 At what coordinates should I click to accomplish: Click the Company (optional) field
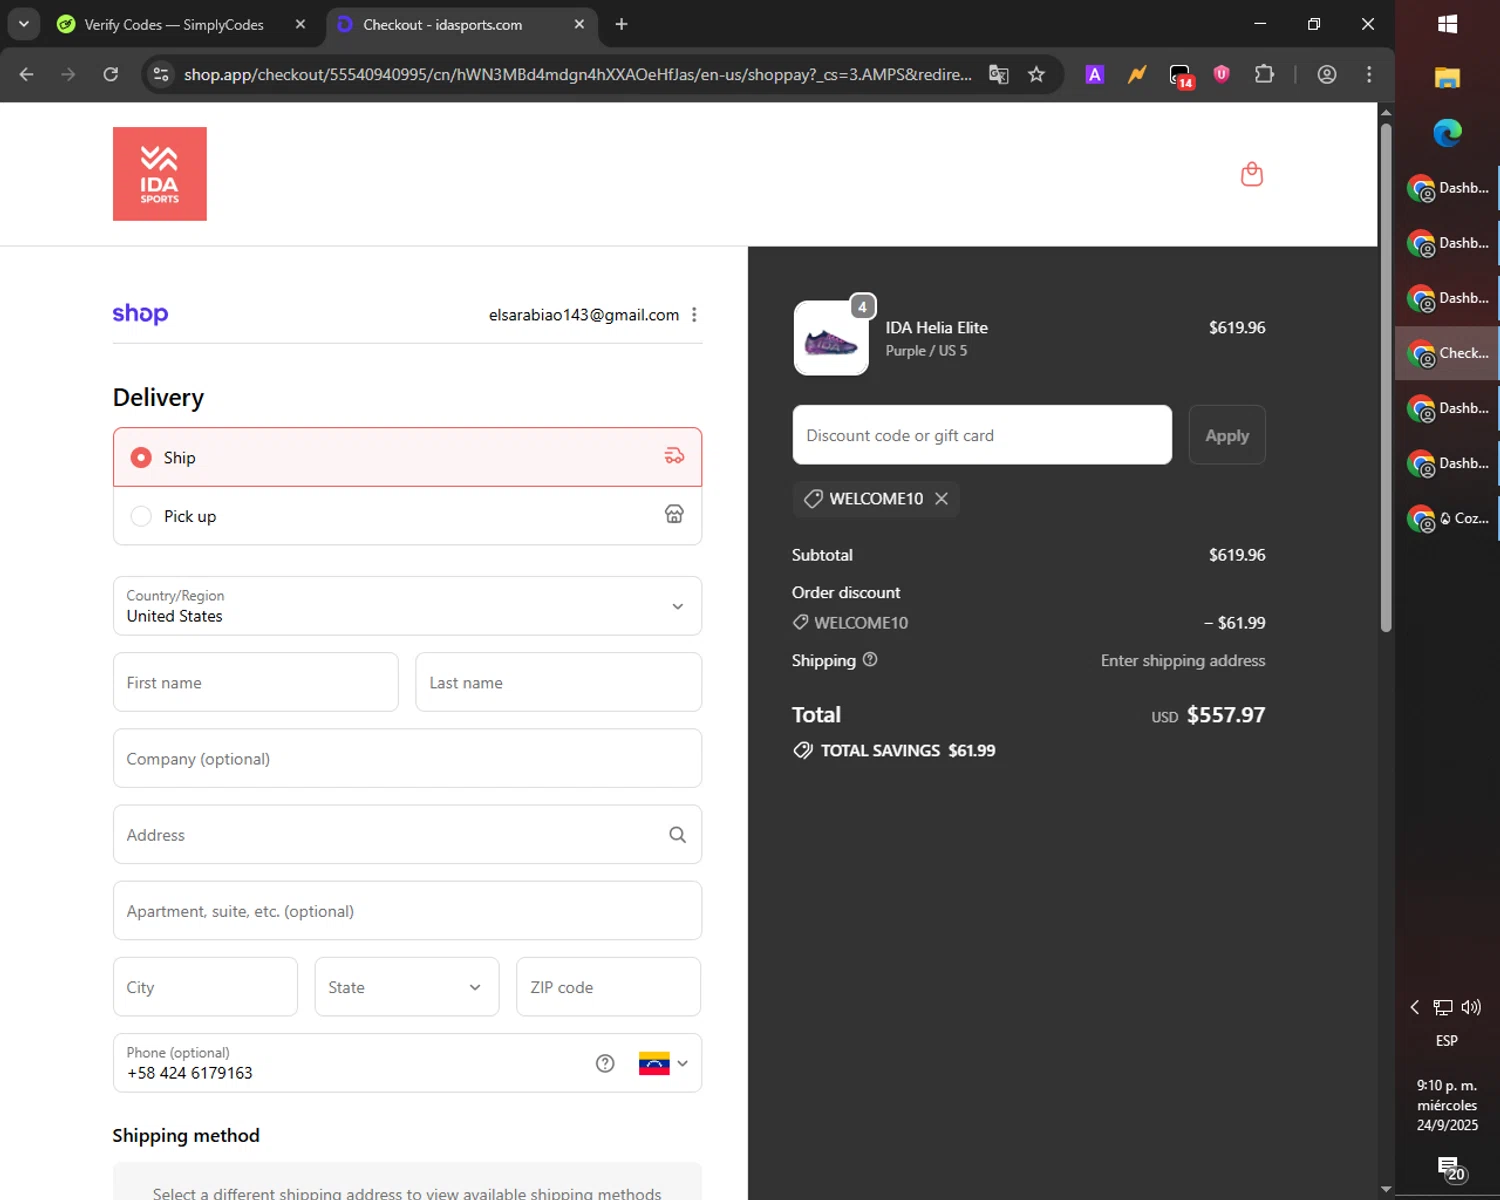point(407,758)
